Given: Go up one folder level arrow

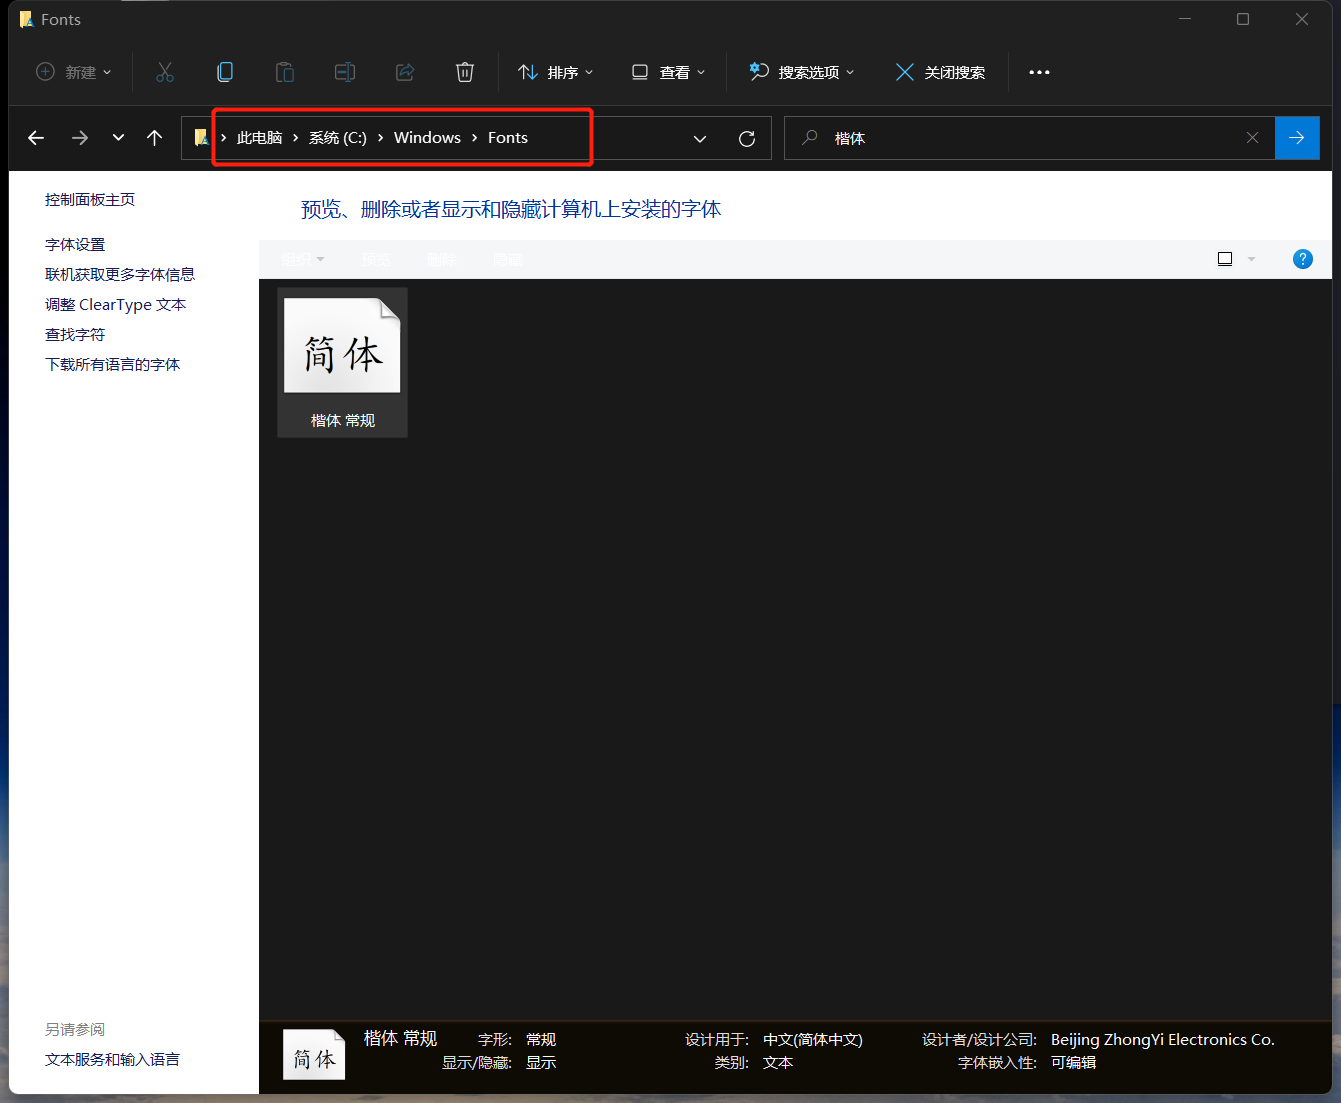Looking at the screenshot, I should point(154,138).
